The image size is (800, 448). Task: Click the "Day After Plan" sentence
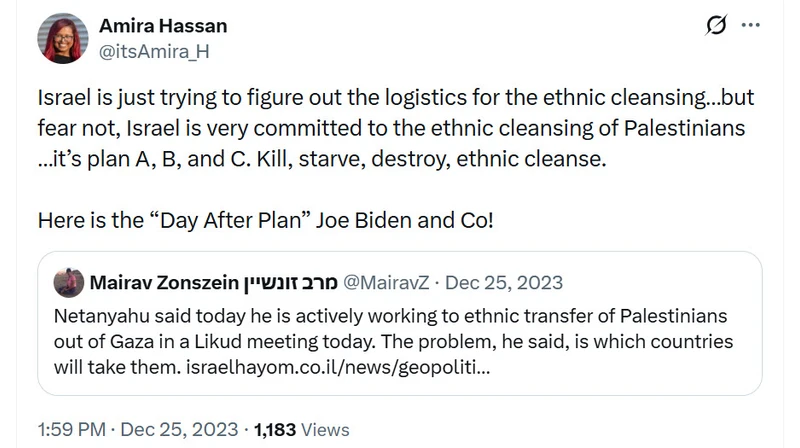(265, 220)
